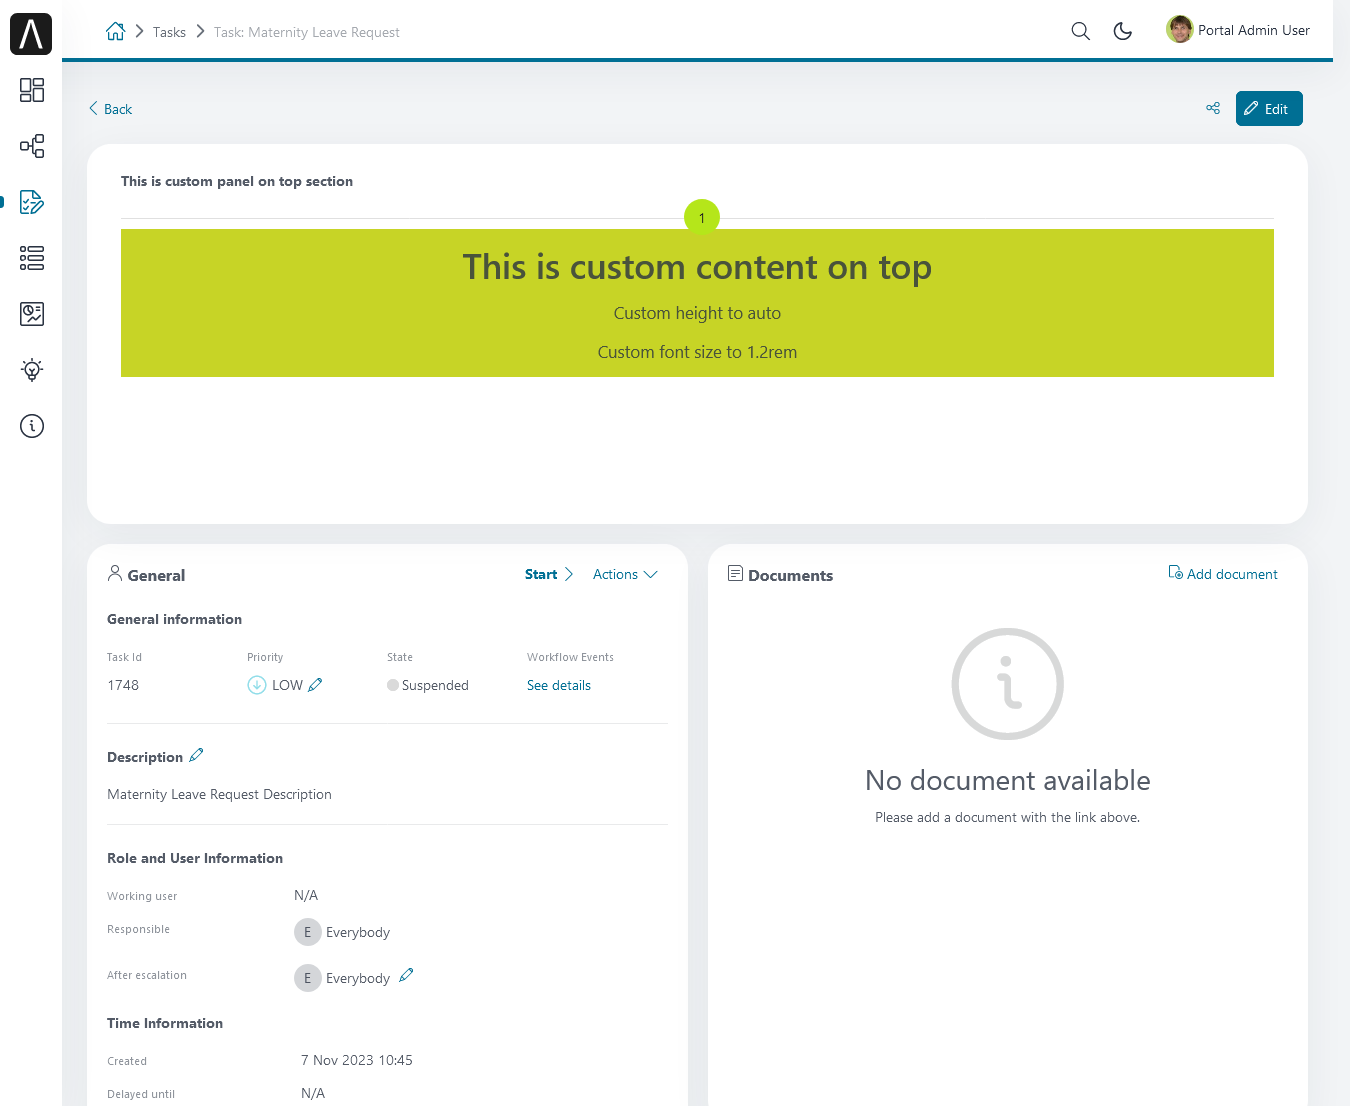Open the Statistics icon in the sidebar
This screenshot has height=1106, width=1350.
coord(32,314)
